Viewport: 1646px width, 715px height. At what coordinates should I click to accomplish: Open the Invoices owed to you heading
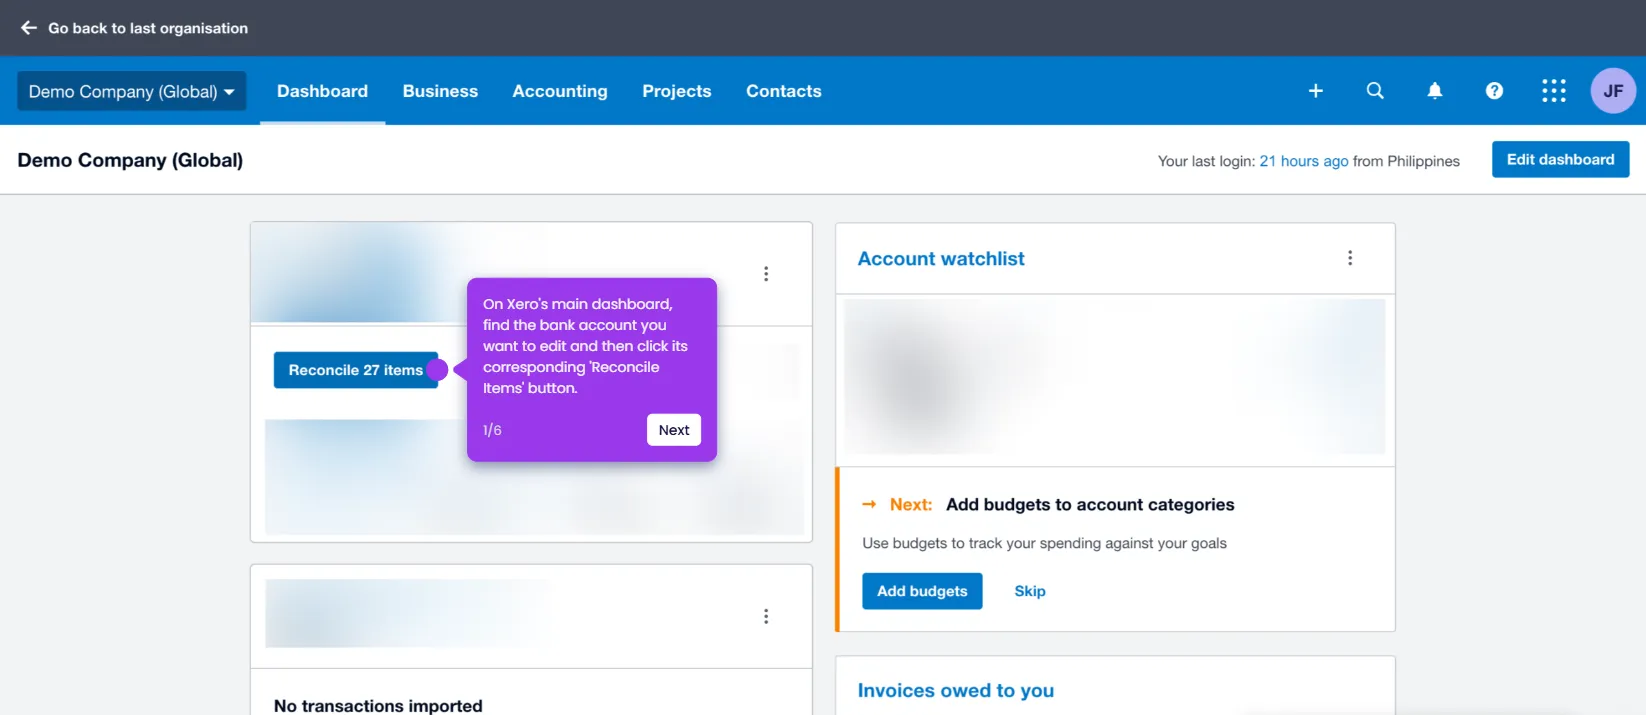tap(956, 691)
